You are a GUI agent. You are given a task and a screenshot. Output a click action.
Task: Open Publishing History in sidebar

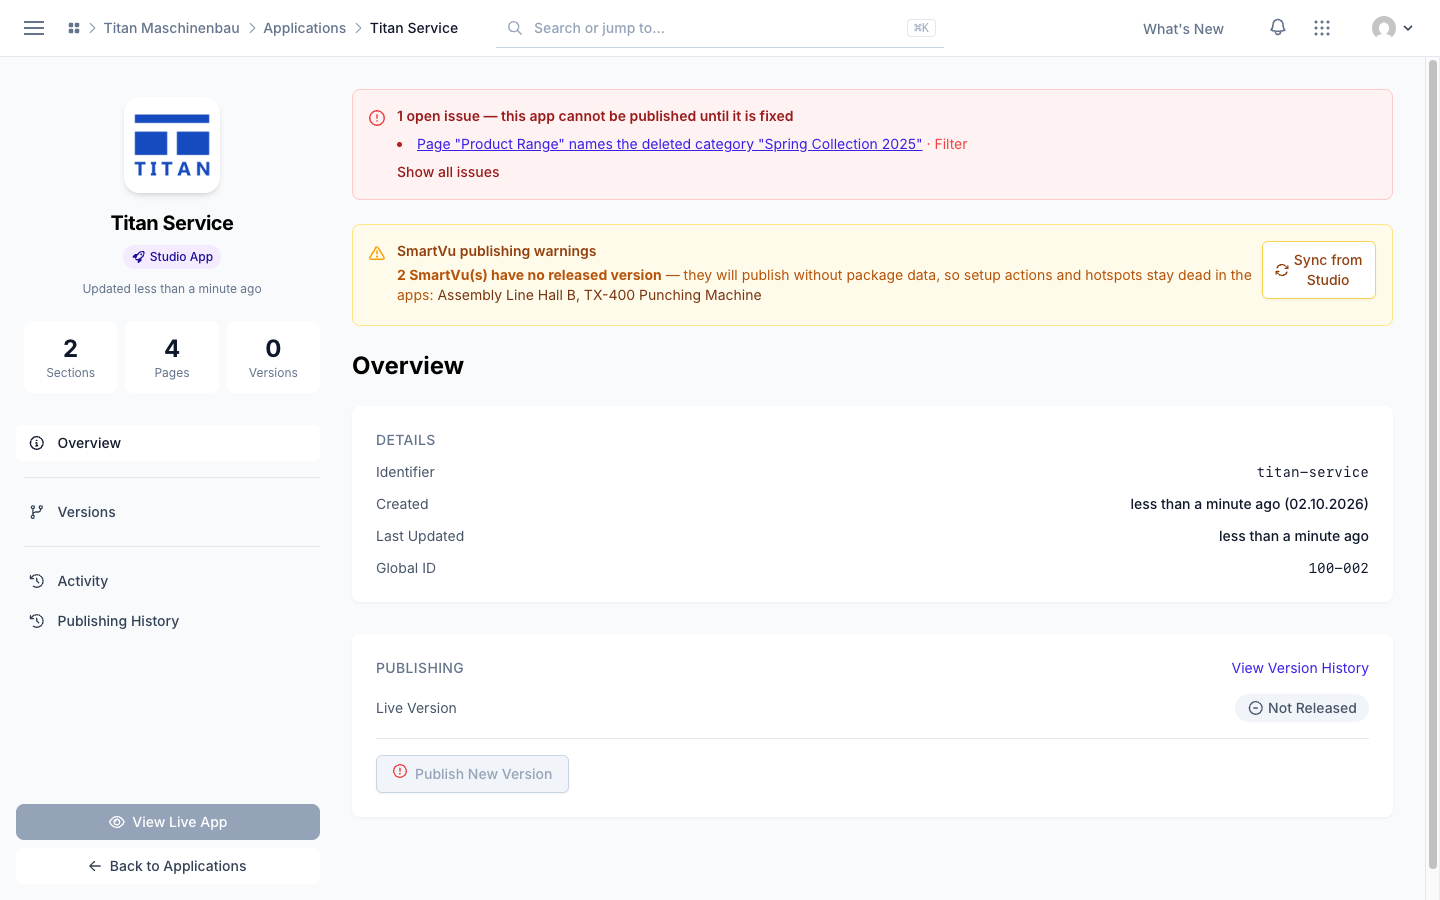click(x=168, y=621)
